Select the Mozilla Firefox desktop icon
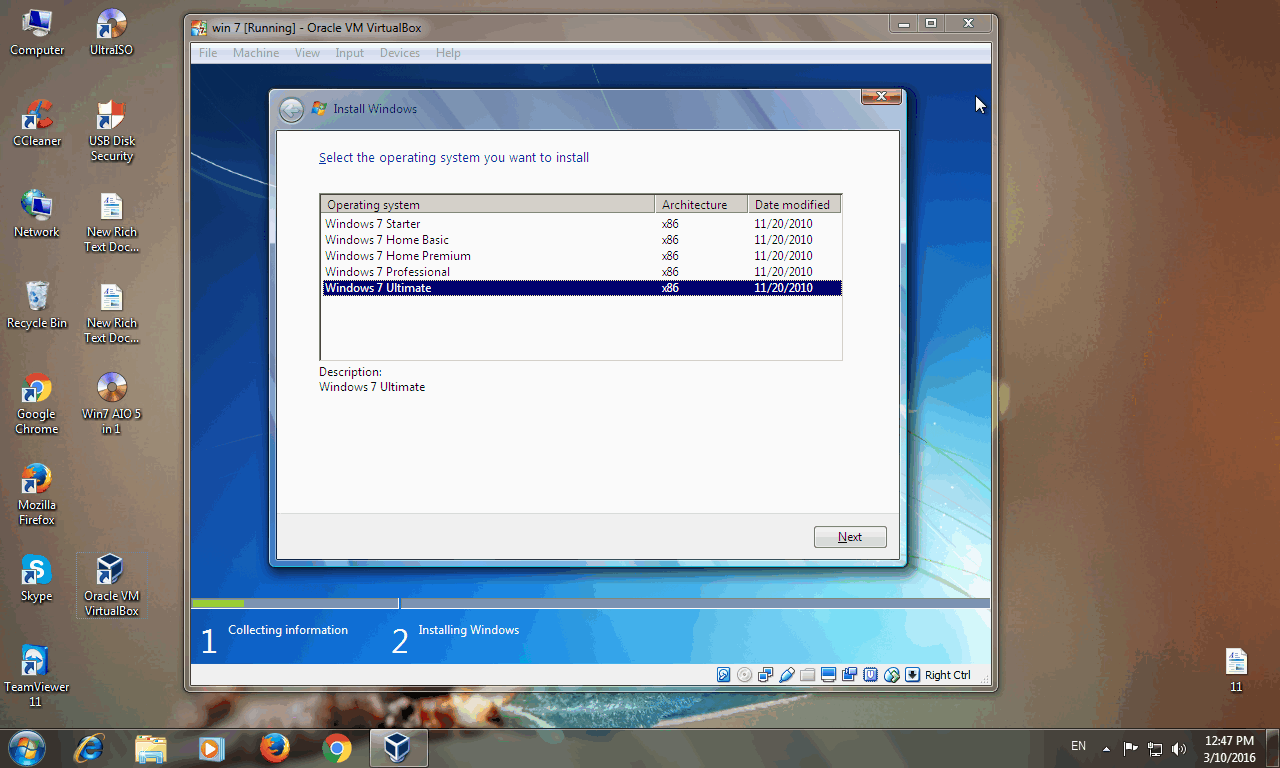This screenshot has height=768, width=1280. tap(37, 494)
